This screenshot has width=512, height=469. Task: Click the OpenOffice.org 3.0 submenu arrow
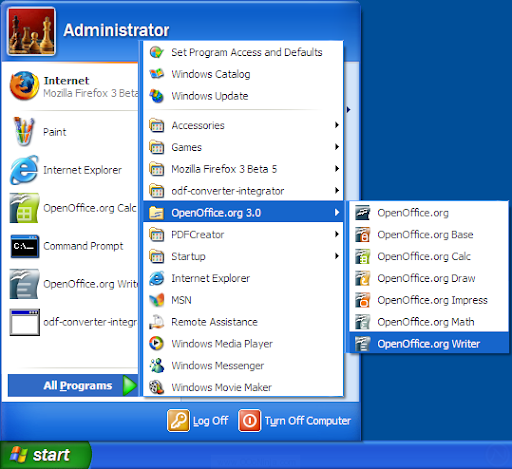click(x=337, y=212)
